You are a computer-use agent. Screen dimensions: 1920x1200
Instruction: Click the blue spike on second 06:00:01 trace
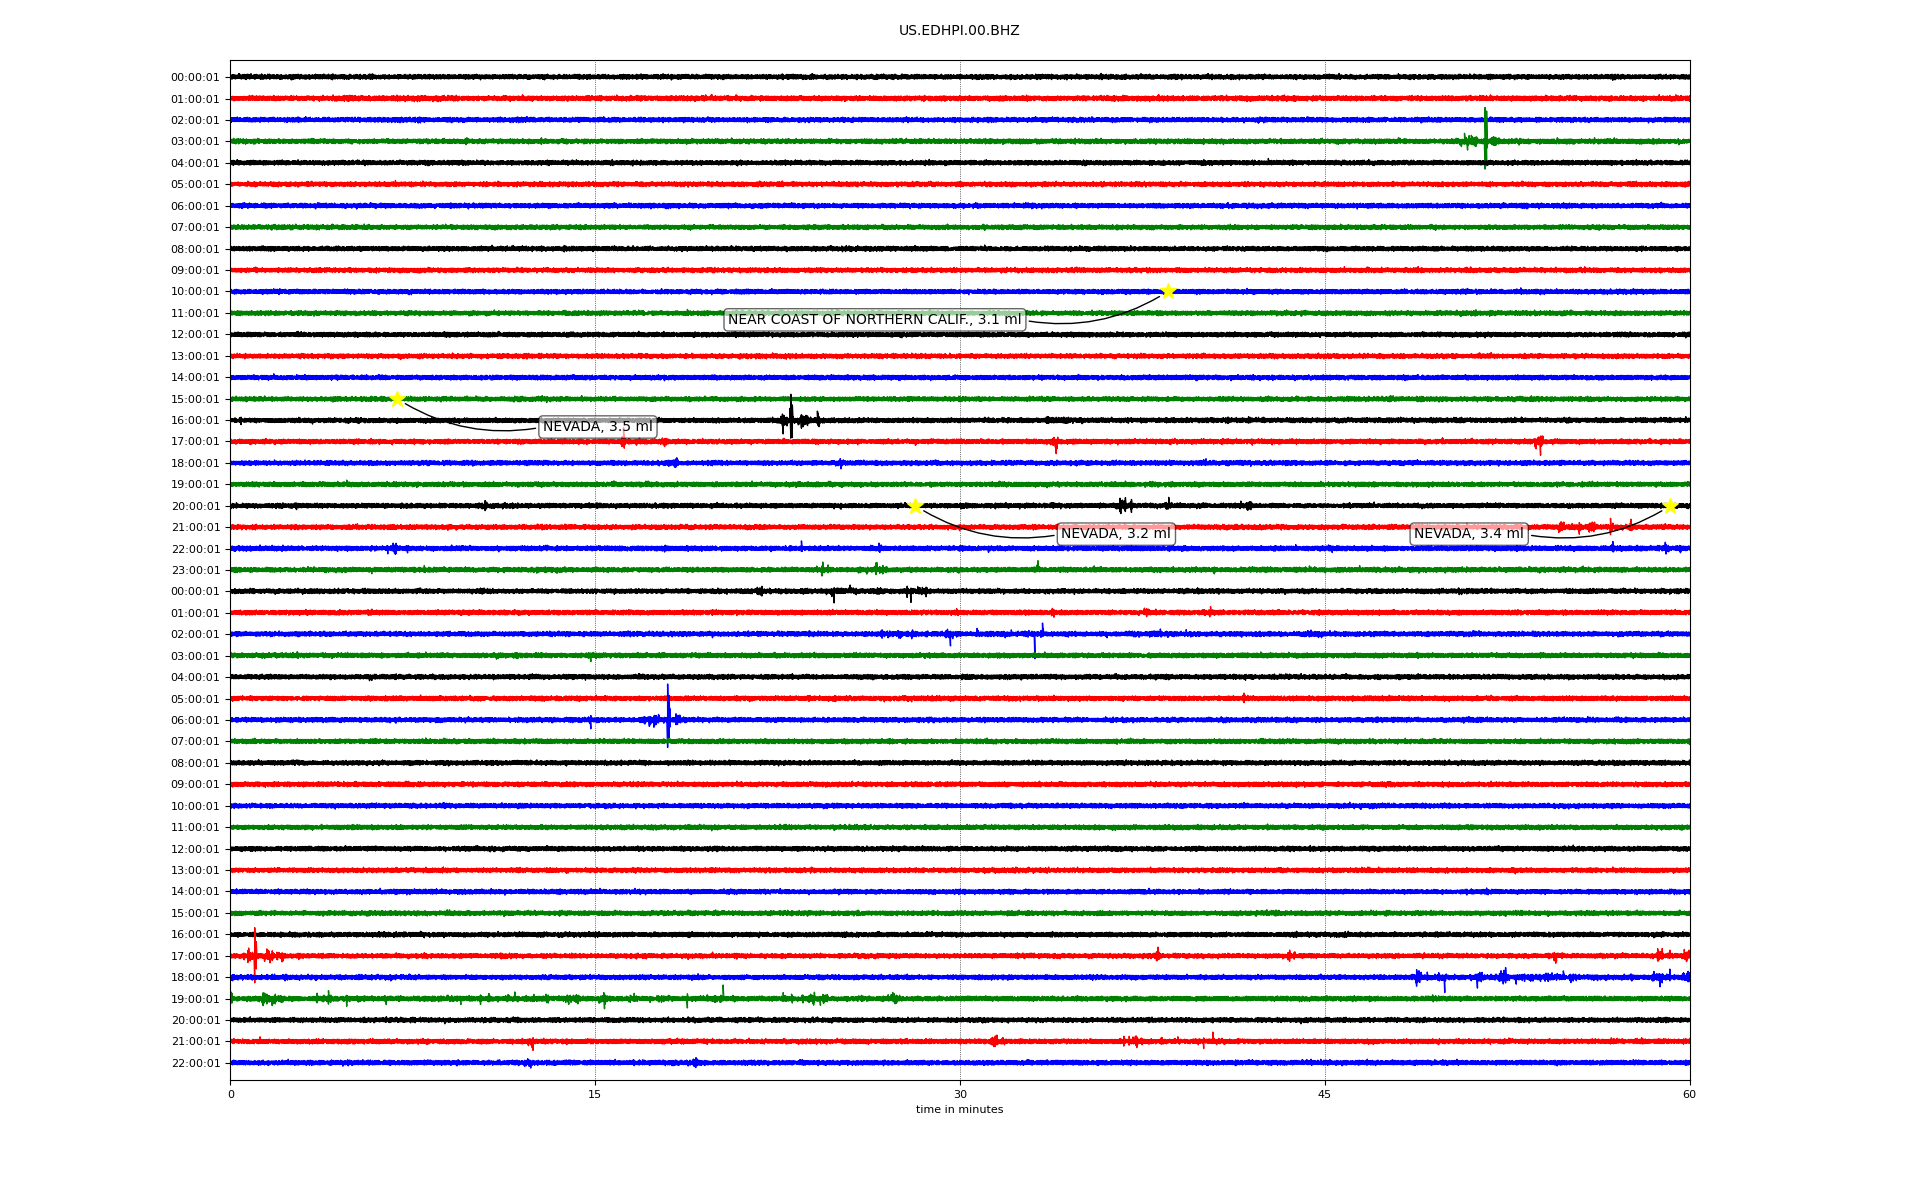[668, 716]
